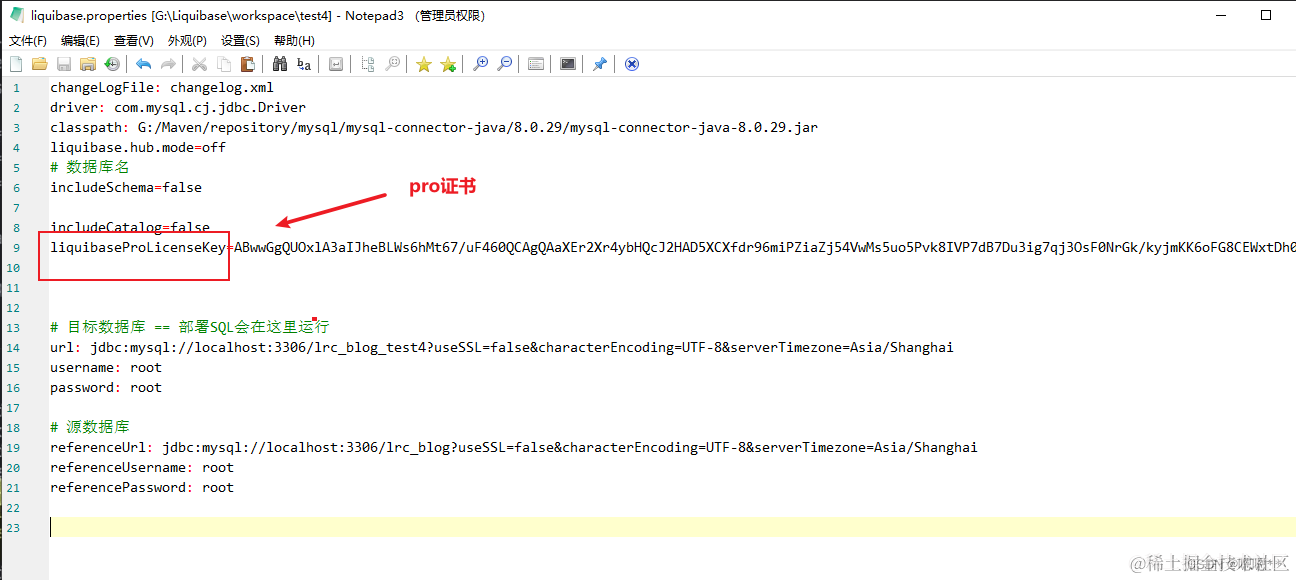Click line number 19 in the margin
The width and height of the screenshot is (1296, 580).
click(x=13, y=448)
